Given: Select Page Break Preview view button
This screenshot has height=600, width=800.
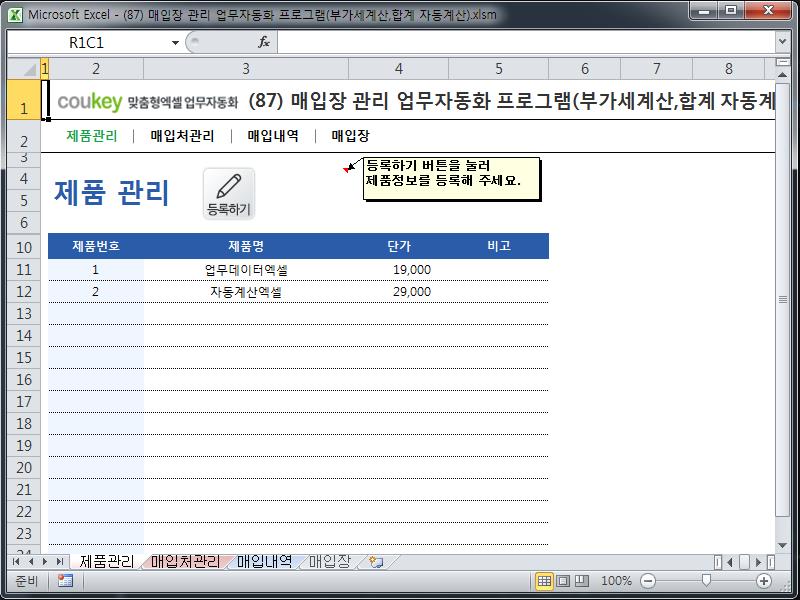Looking at the screenshot, I should pos(582,581).
